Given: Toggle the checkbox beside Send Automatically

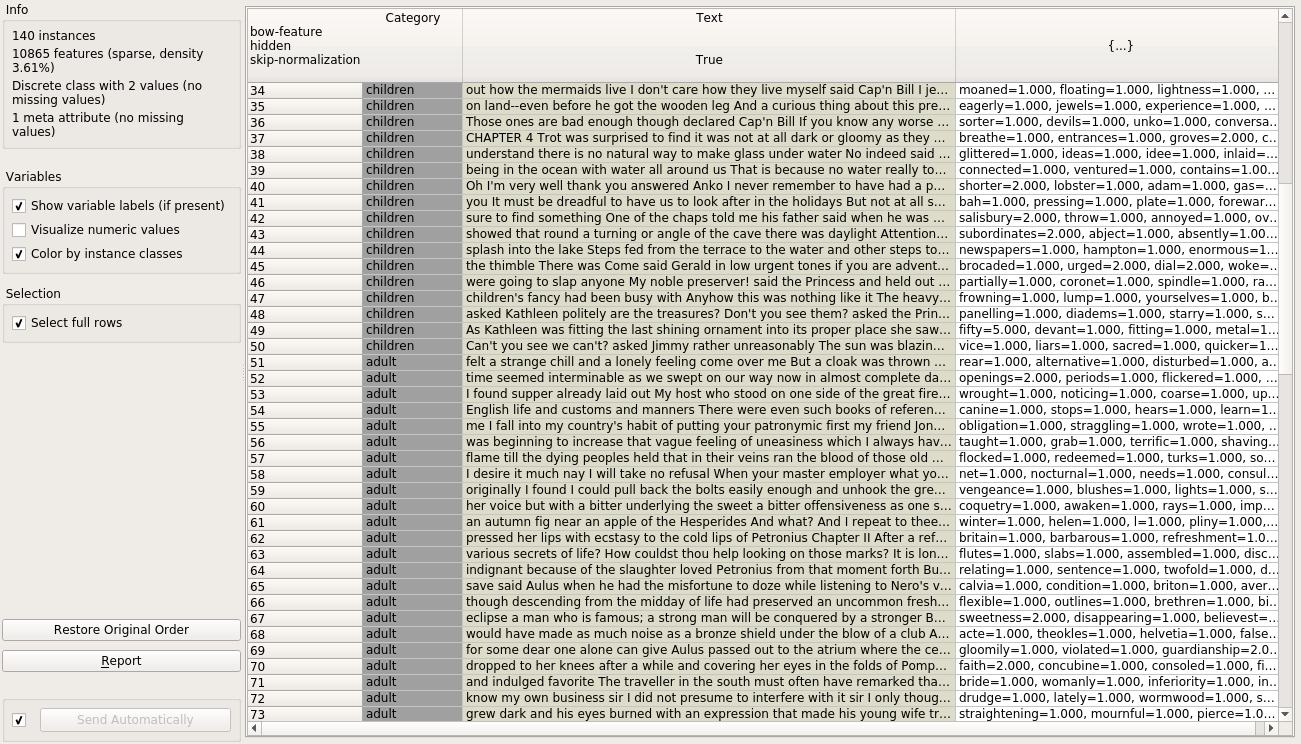Looking at the screenshot, I should click(x=19, y=720).
